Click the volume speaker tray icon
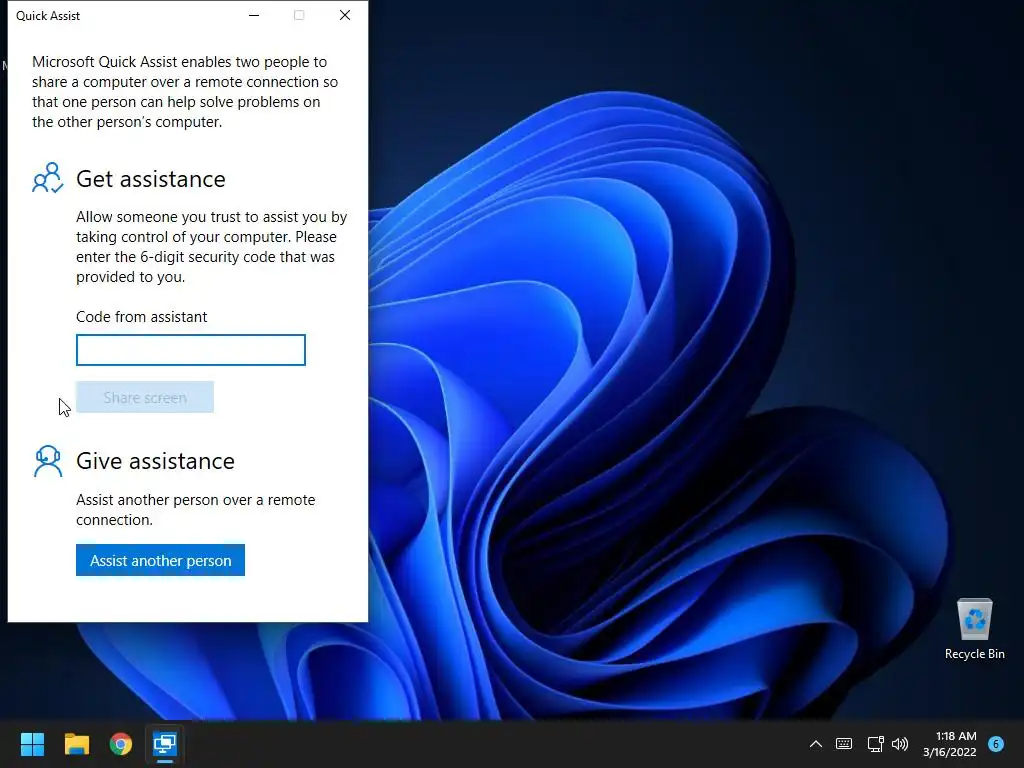This screenshot has width=1024, height=768. click(x=900, y=744)
